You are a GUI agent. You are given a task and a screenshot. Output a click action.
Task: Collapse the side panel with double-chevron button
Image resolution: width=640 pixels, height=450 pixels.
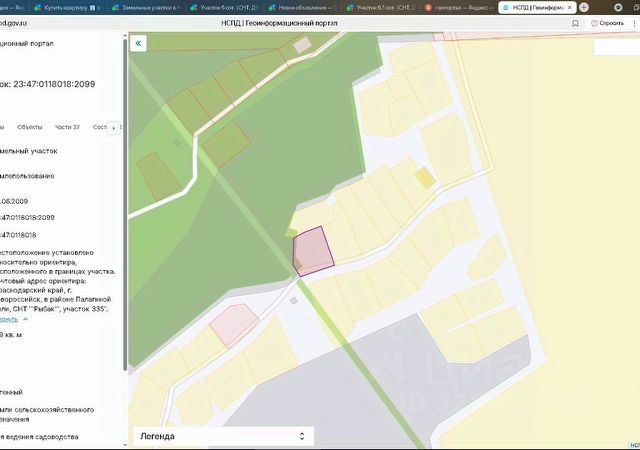pyautogui.click(x=138, y=43)
